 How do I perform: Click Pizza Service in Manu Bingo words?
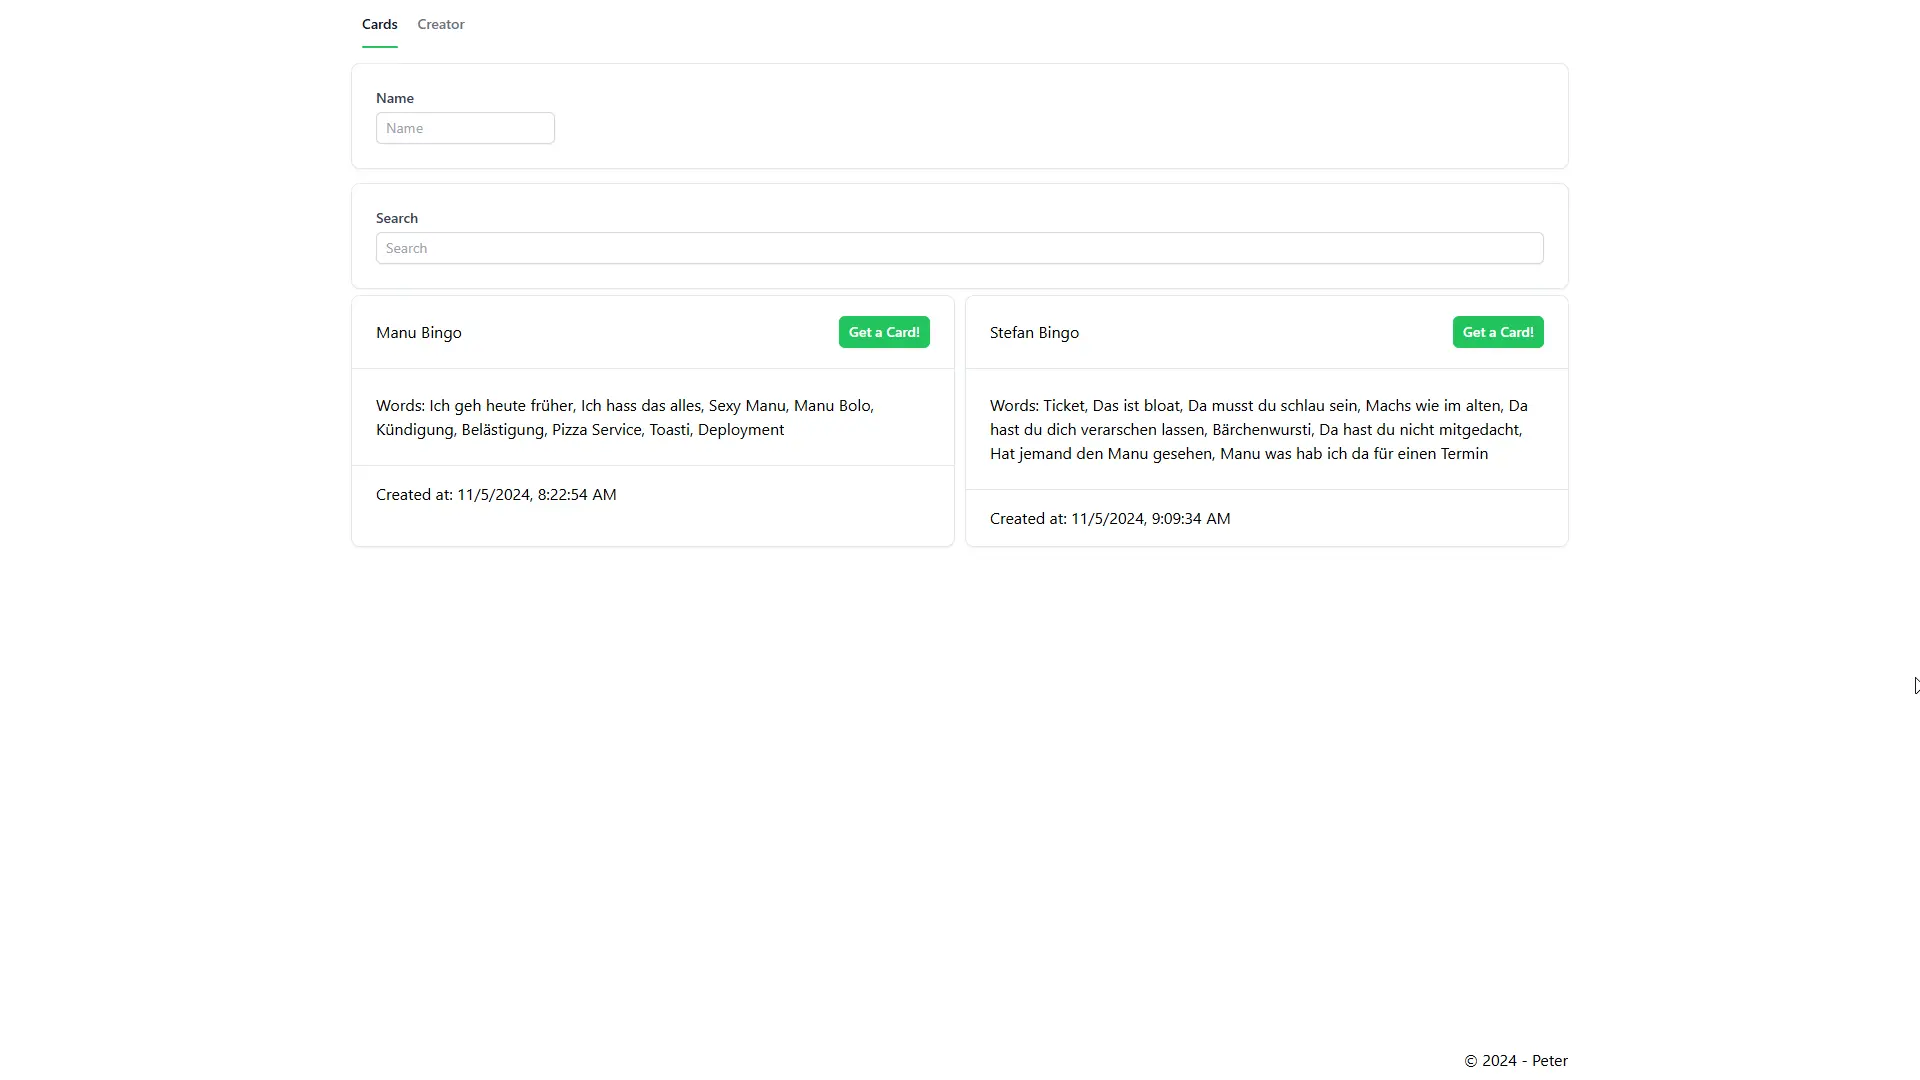[596, 430]
